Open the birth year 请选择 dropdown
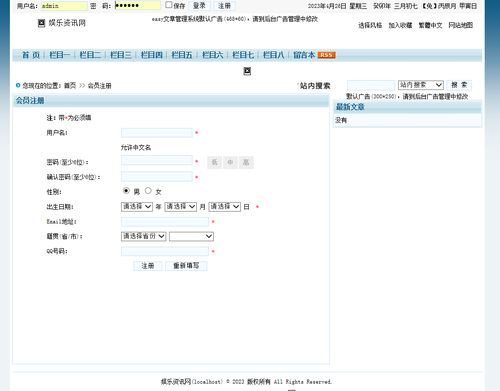 137,207
